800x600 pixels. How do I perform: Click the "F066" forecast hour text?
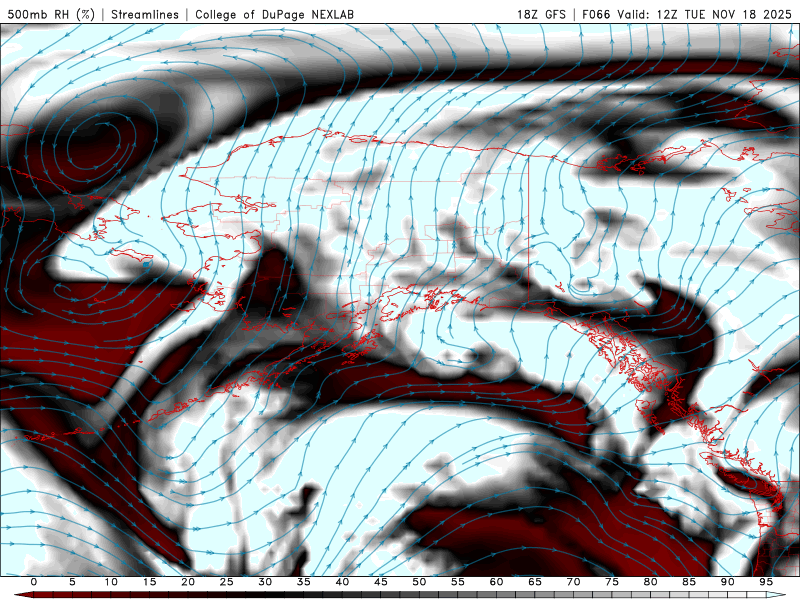[596, 14]
